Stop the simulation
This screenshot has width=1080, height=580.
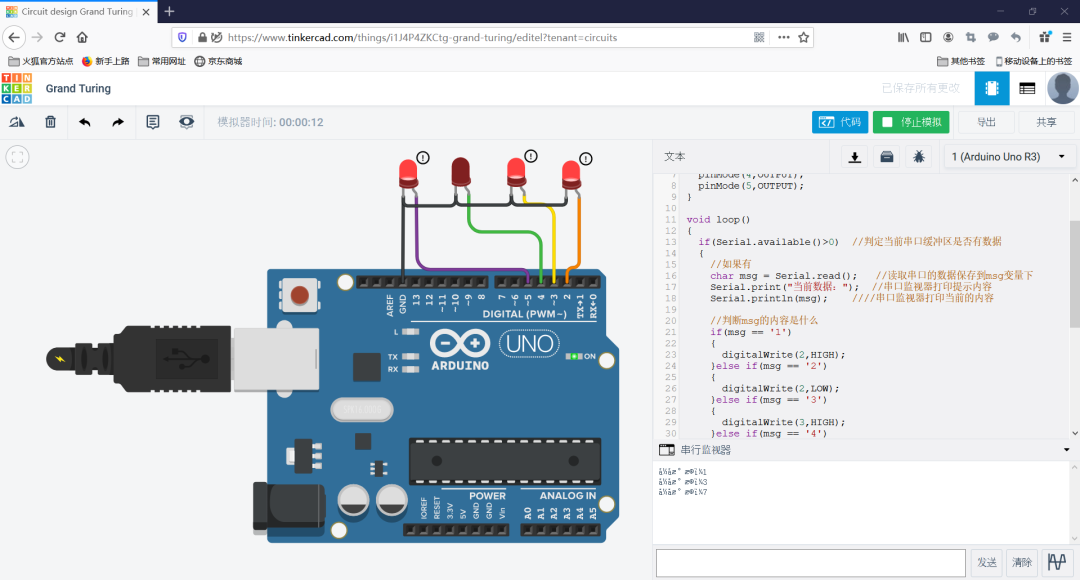pos(911,122)
